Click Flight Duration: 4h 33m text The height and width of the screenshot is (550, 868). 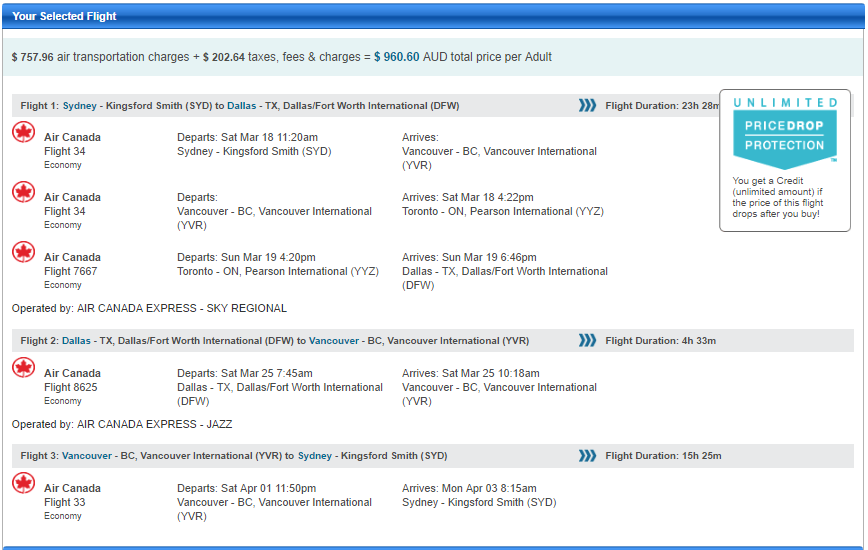pos(660,341)
